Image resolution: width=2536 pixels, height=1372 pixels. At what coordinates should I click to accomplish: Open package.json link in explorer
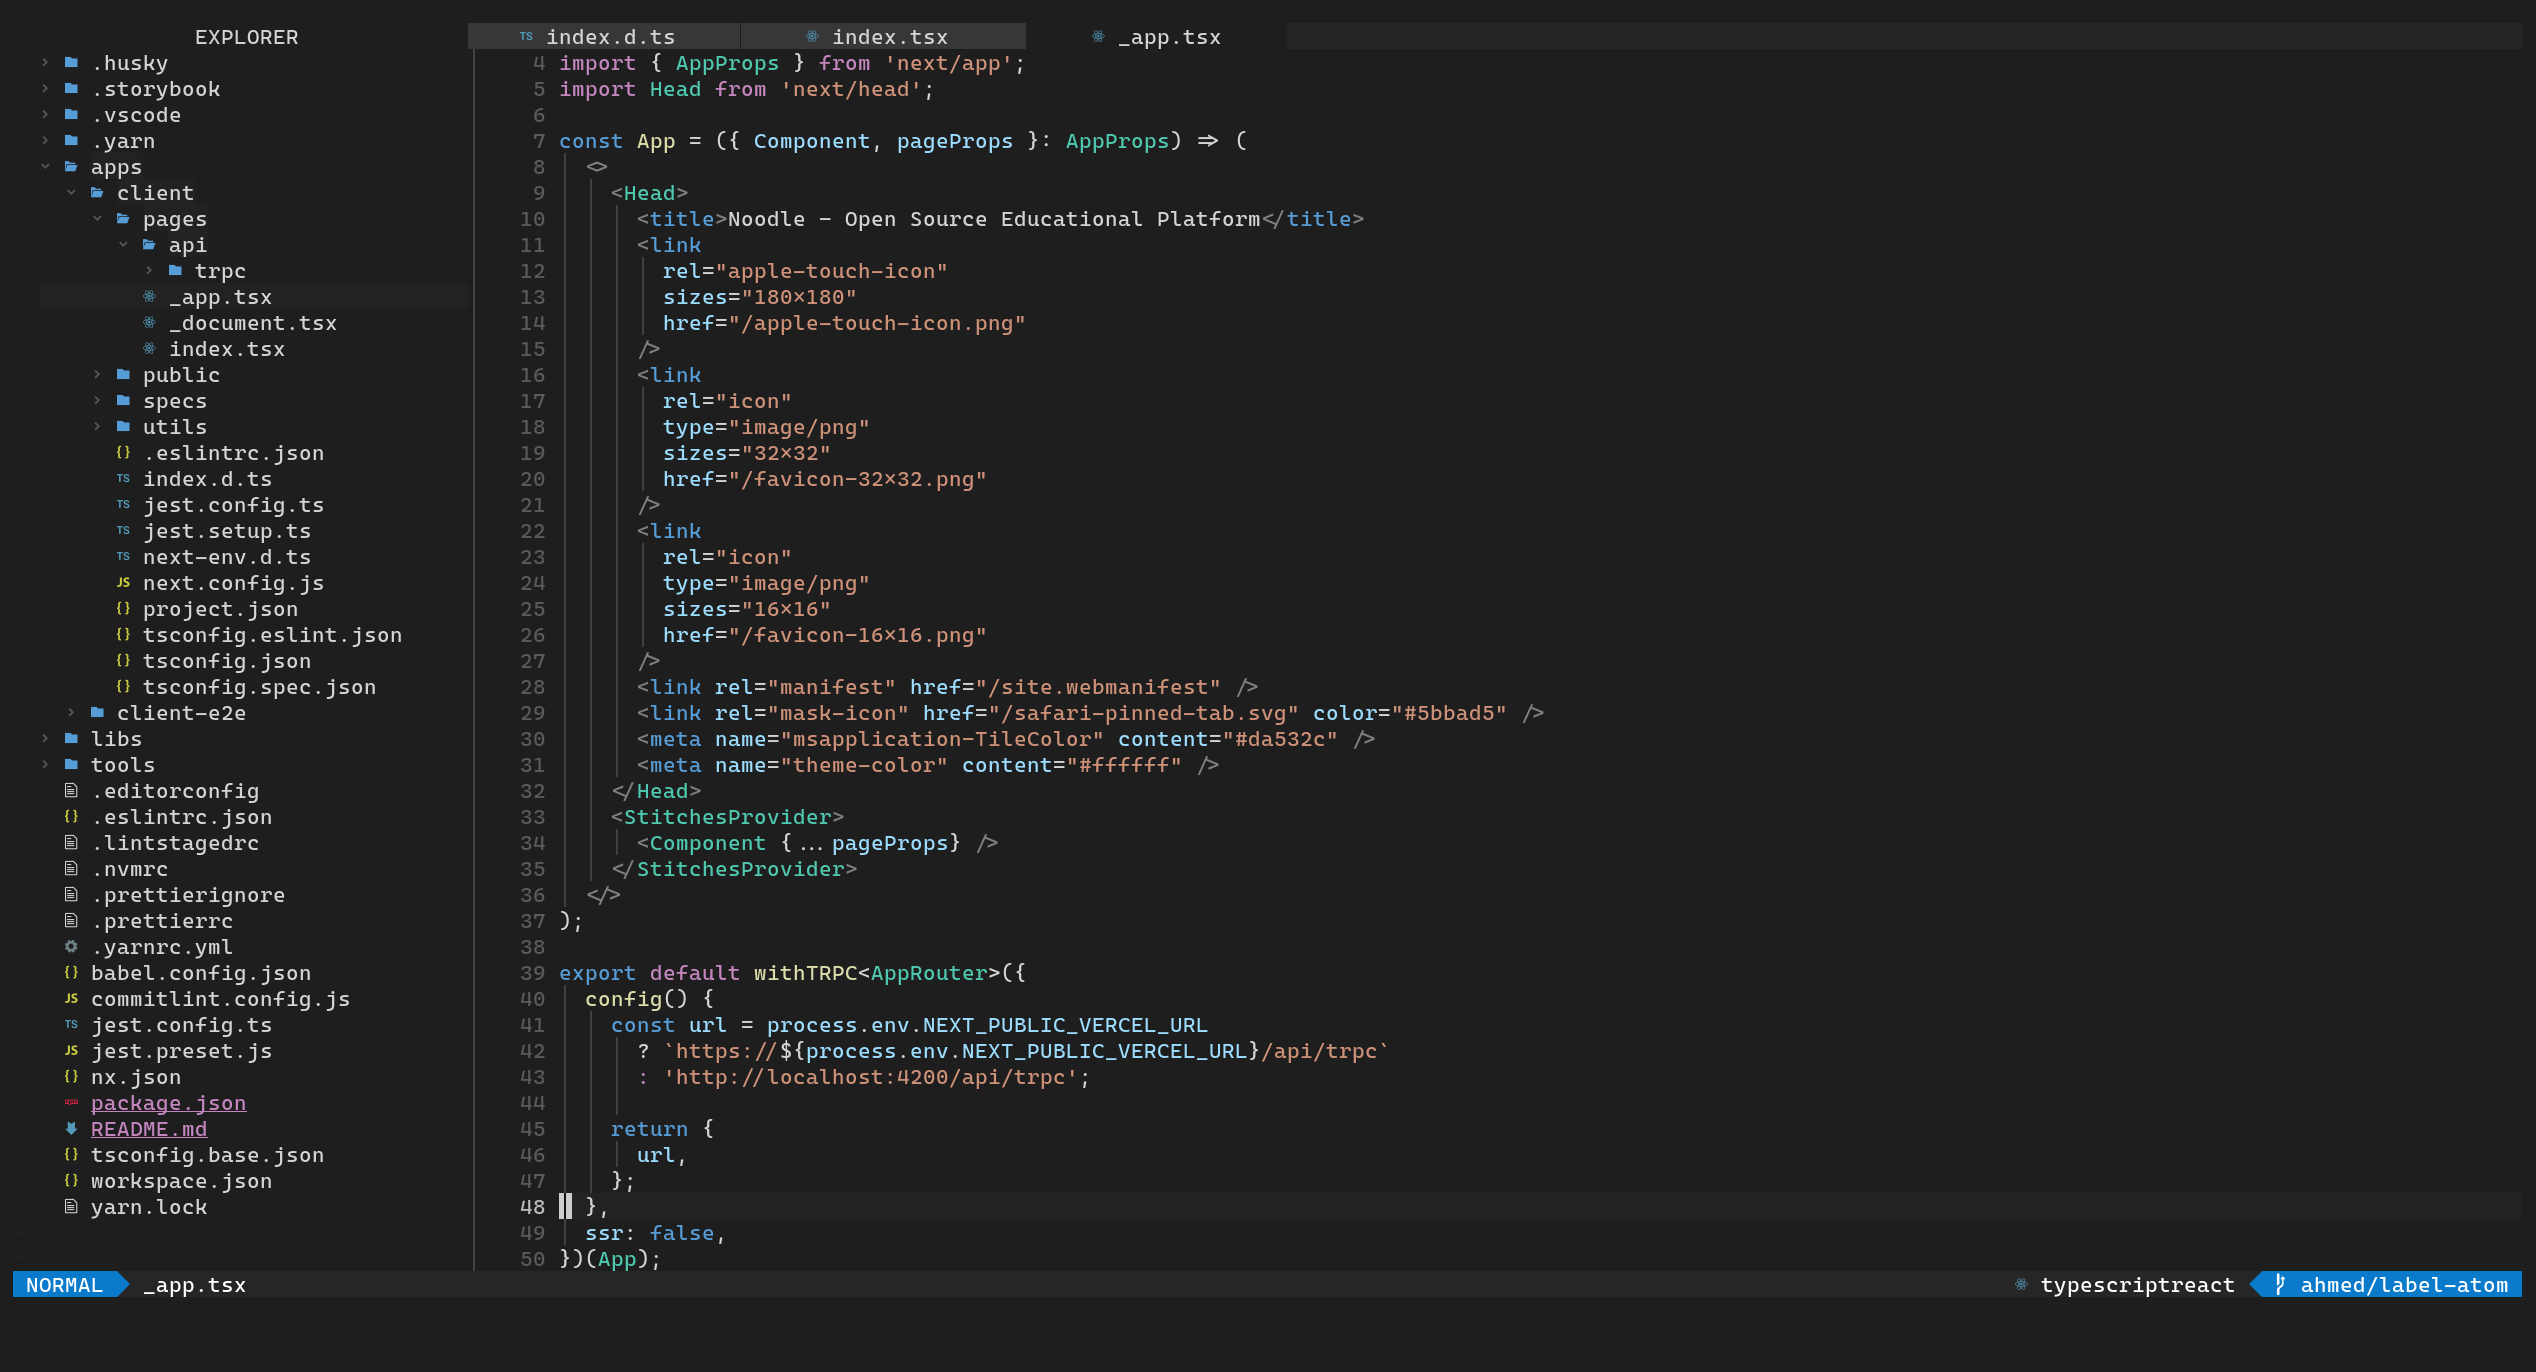pyautogui.click(x=168, y=1103)
